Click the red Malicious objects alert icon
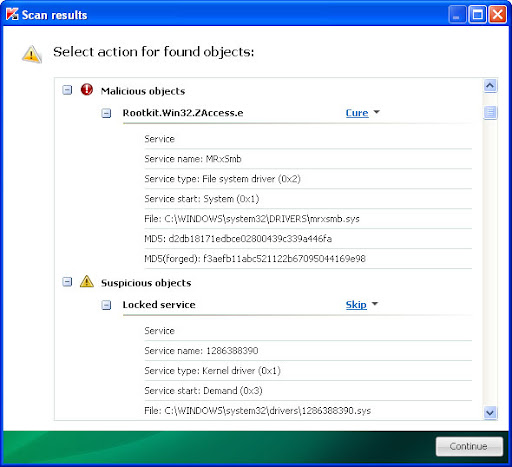The height and width of the screenshot is (467, 512). click(87, 89)
